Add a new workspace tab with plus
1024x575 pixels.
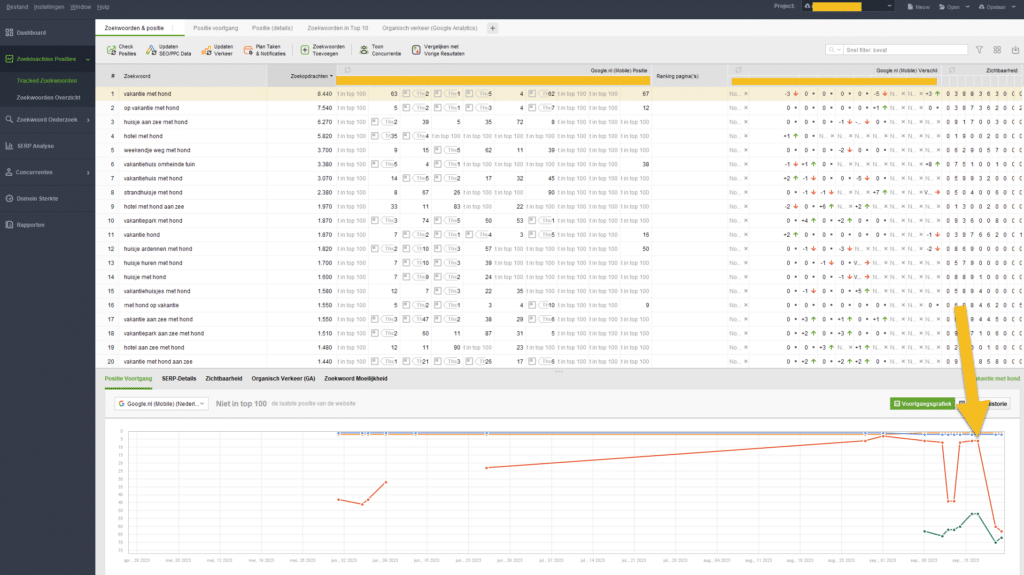tap(493, 28)
